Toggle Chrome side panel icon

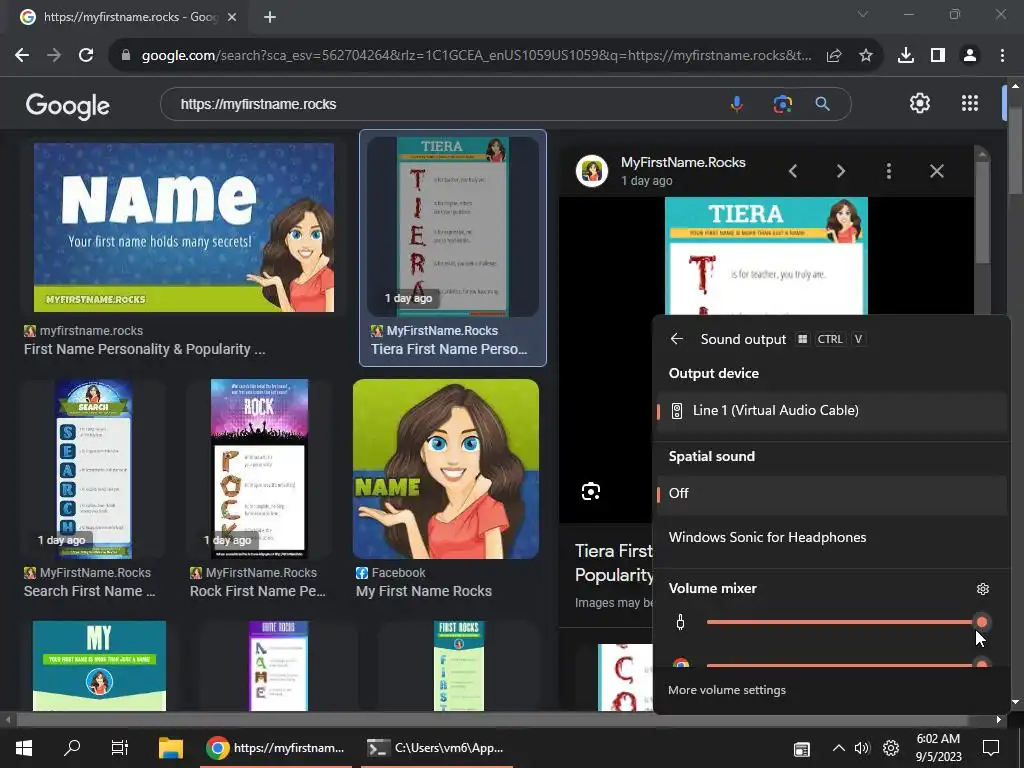pos(938,56)
